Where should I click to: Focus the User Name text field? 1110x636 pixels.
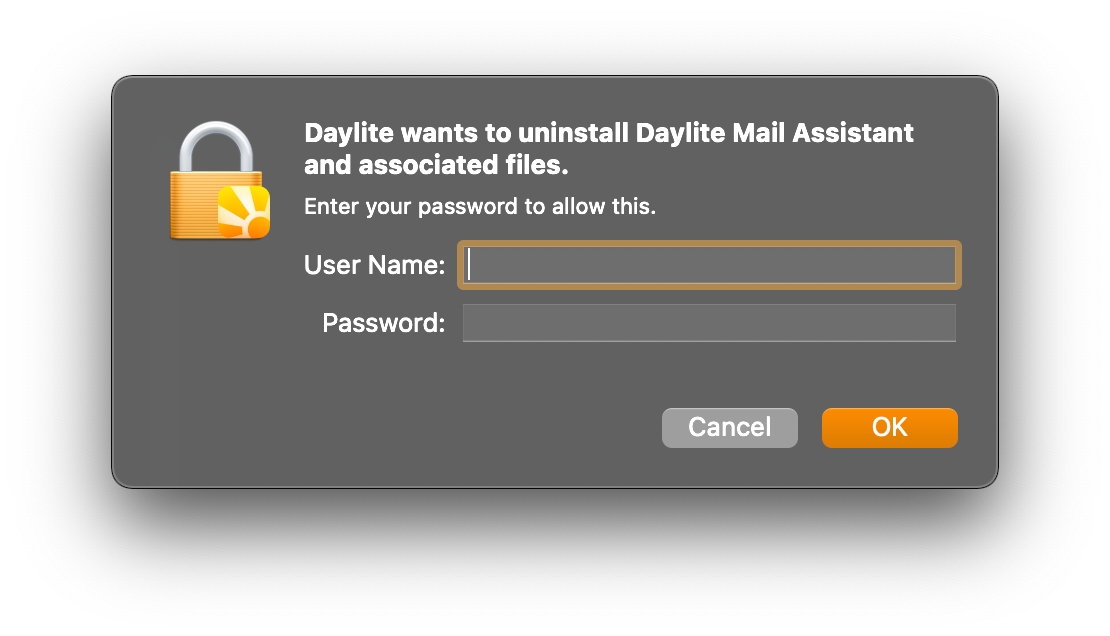click(710, 265)
